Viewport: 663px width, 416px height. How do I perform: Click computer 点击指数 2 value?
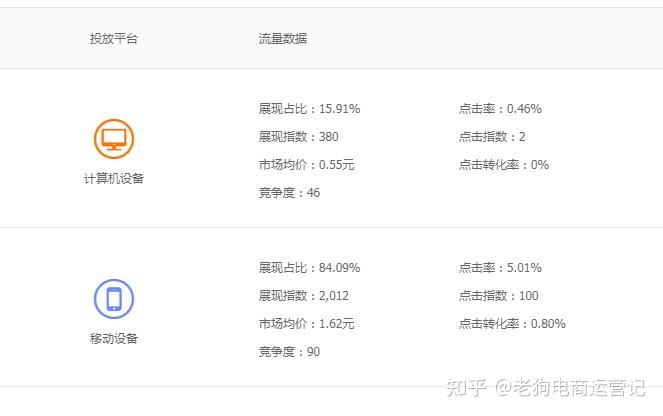(522, 137)
